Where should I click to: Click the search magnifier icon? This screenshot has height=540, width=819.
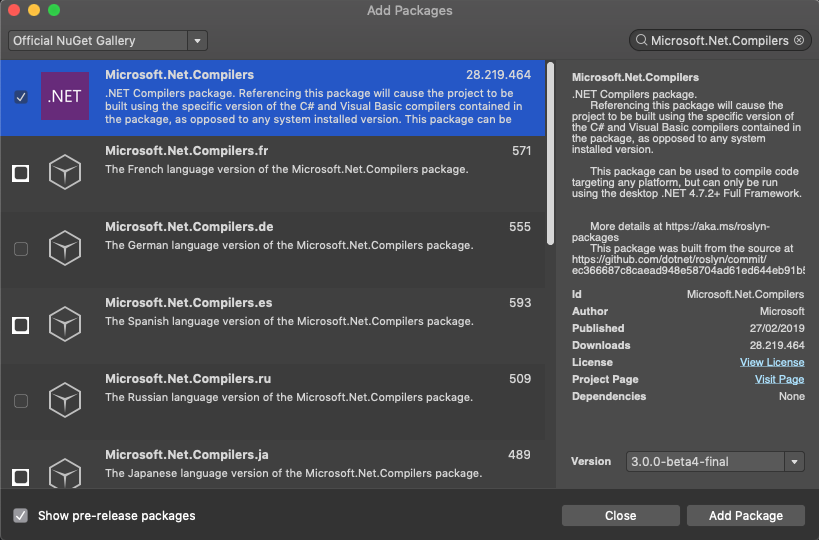pyautogui.click(x=641, y=40)
